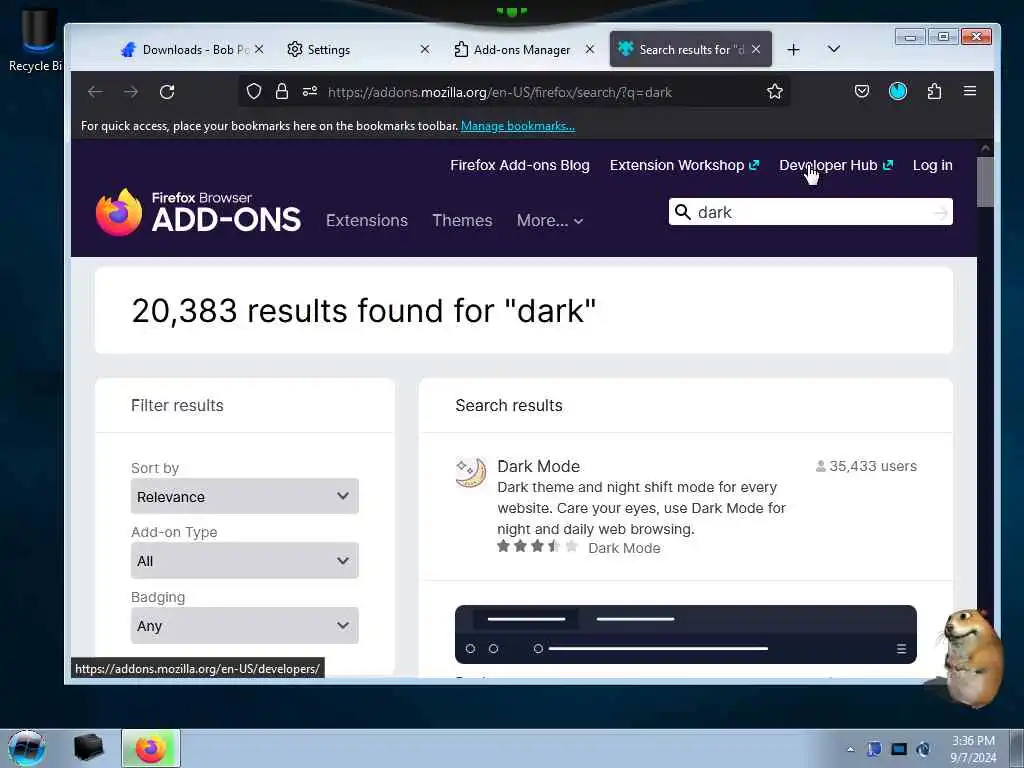Viewport: 1024px width, 768px height.
Task: Submit search with the arrow button
Action: (x=940, y=212)
